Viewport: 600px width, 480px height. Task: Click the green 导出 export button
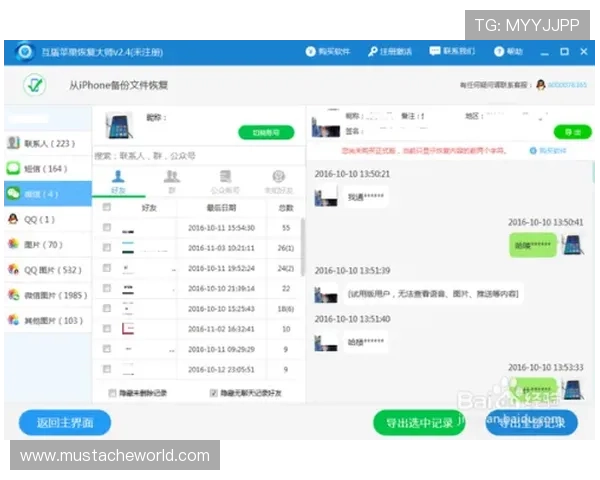click(x=572, y=132)
